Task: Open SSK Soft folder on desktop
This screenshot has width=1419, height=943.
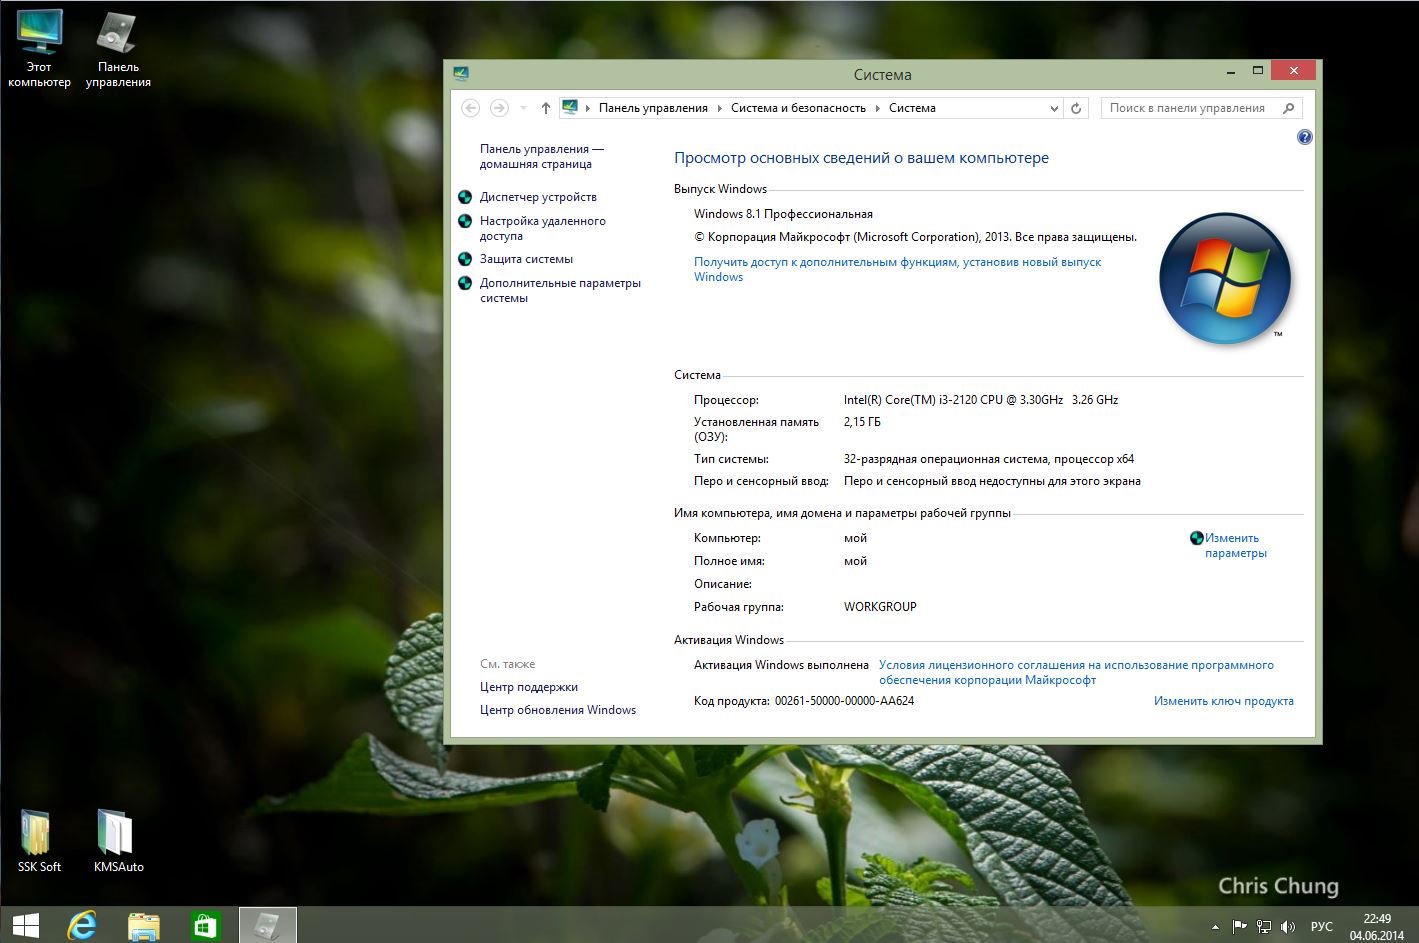Action: pos(39,841)
